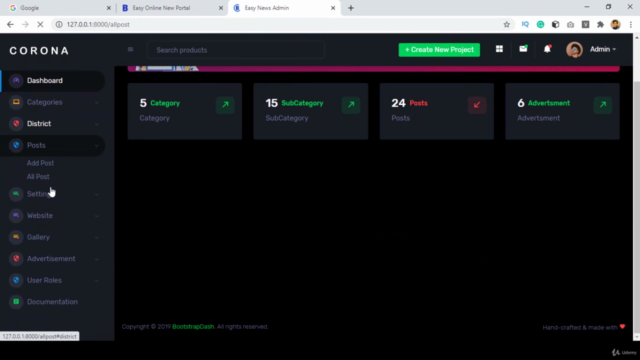
Task: Click the Dashboard speedometer icon
Action: coord(16,80)
